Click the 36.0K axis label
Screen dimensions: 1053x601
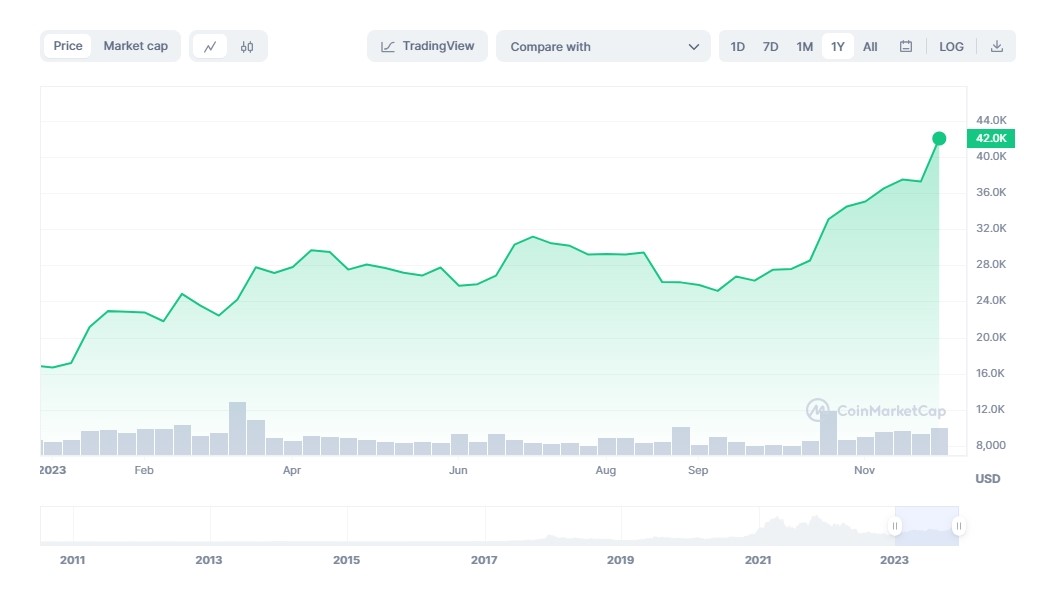pos(991,192)
